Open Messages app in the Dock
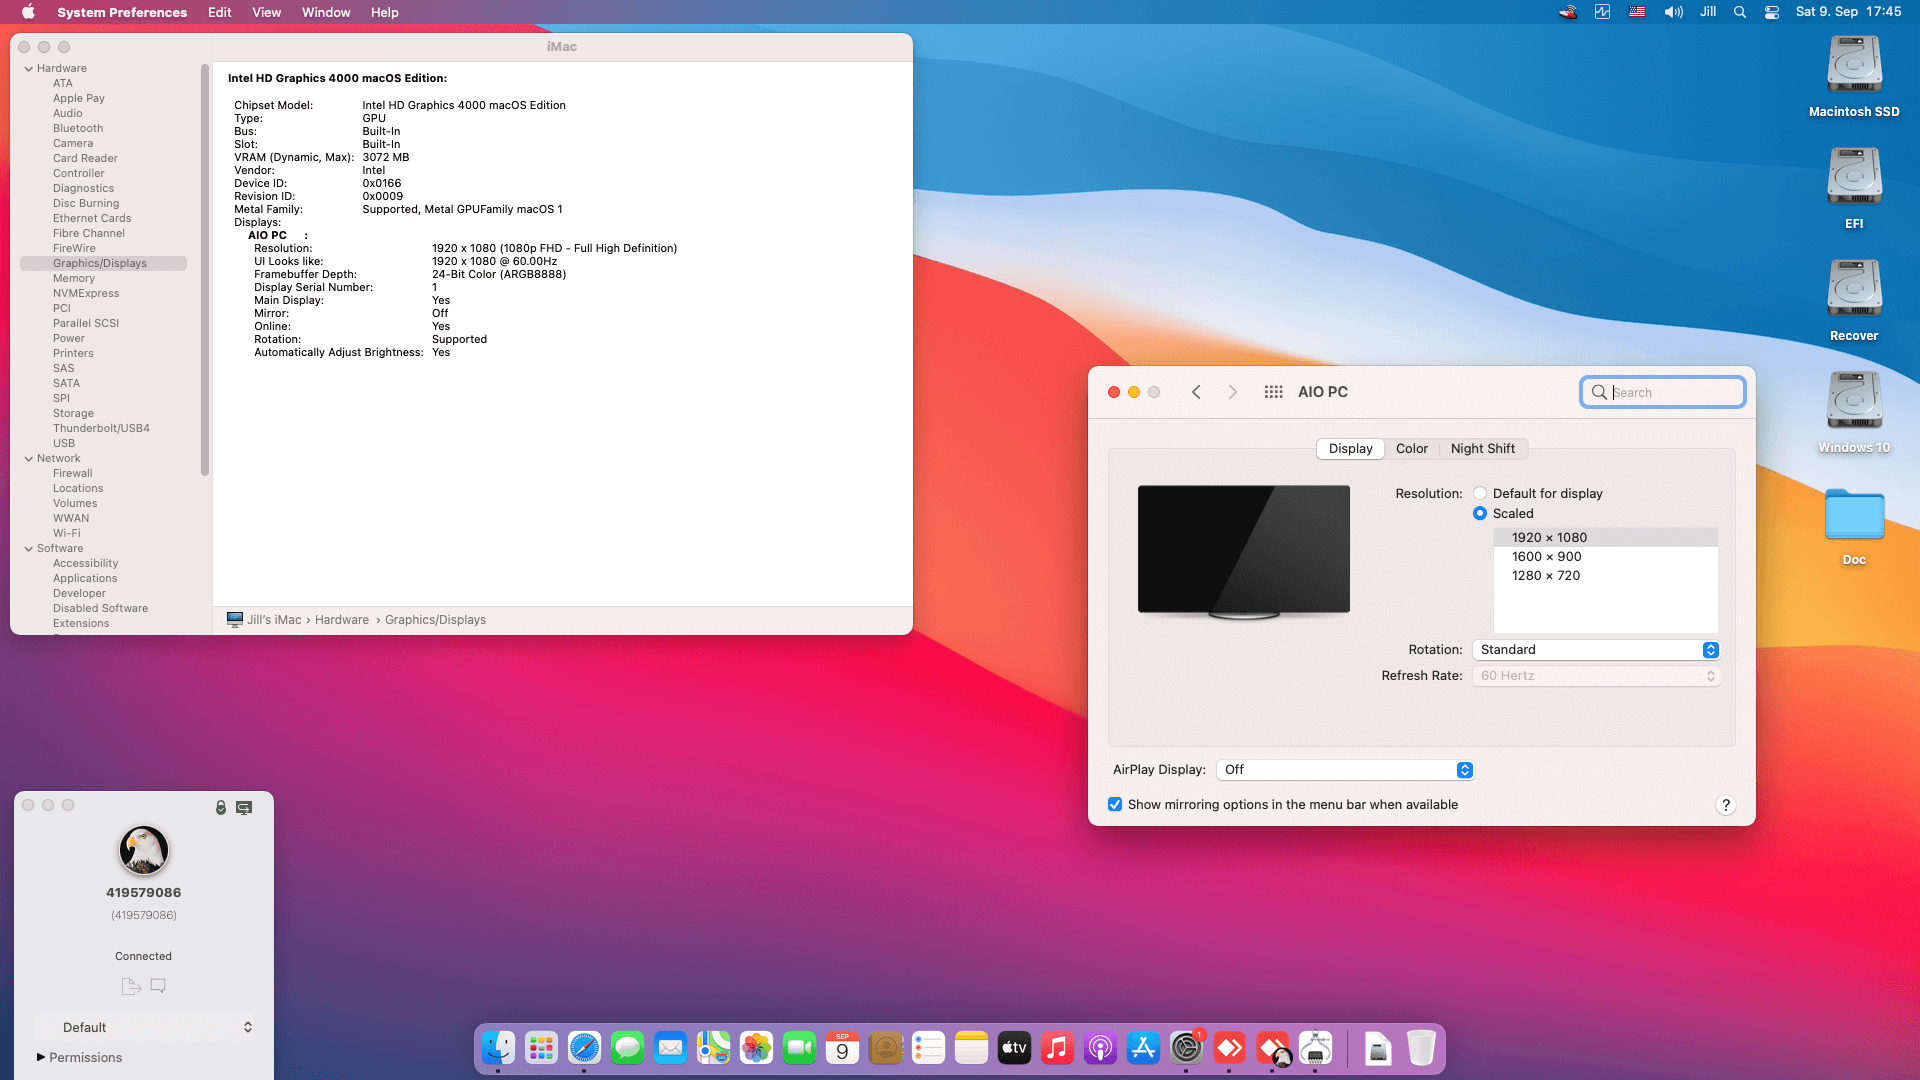Screen dimensions: 1920x1080 point(627,1048)
